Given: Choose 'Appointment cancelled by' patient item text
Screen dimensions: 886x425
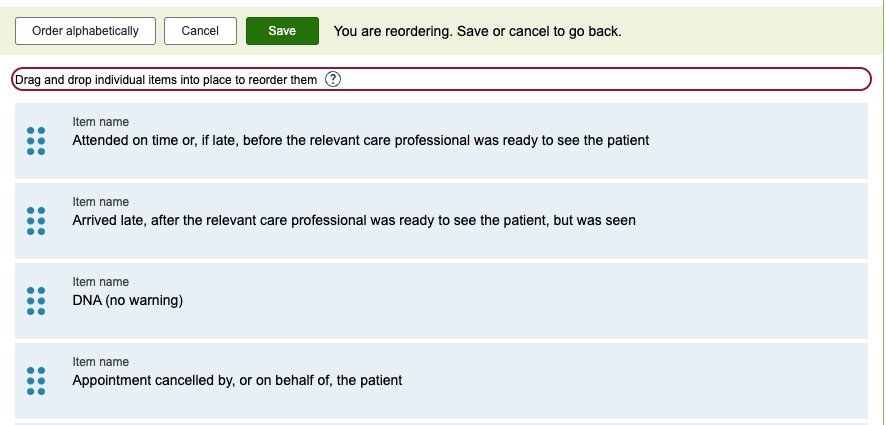Looking at the screenshot, I should click(236, 380).
